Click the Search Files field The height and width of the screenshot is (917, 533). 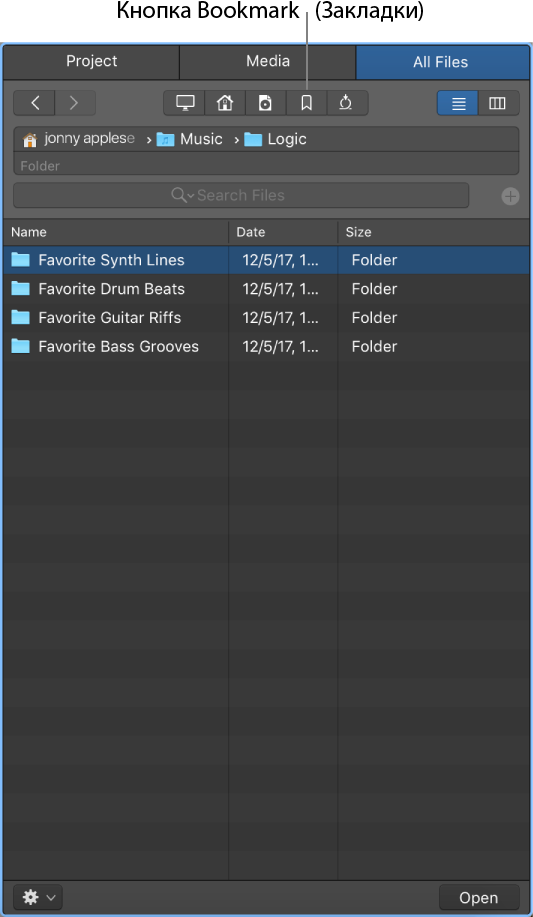(x=241, y=195)
